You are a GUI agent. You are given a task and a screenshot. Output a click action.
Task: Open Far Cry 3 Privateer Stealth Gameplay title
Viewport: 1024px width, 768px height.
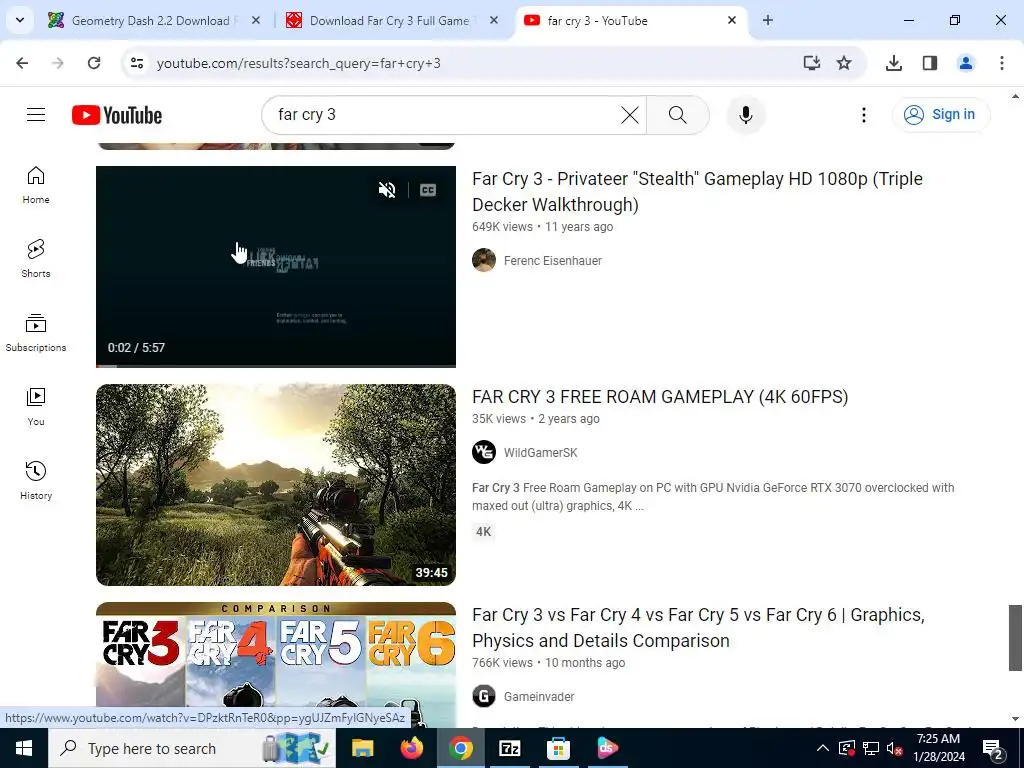click(697, 191)
